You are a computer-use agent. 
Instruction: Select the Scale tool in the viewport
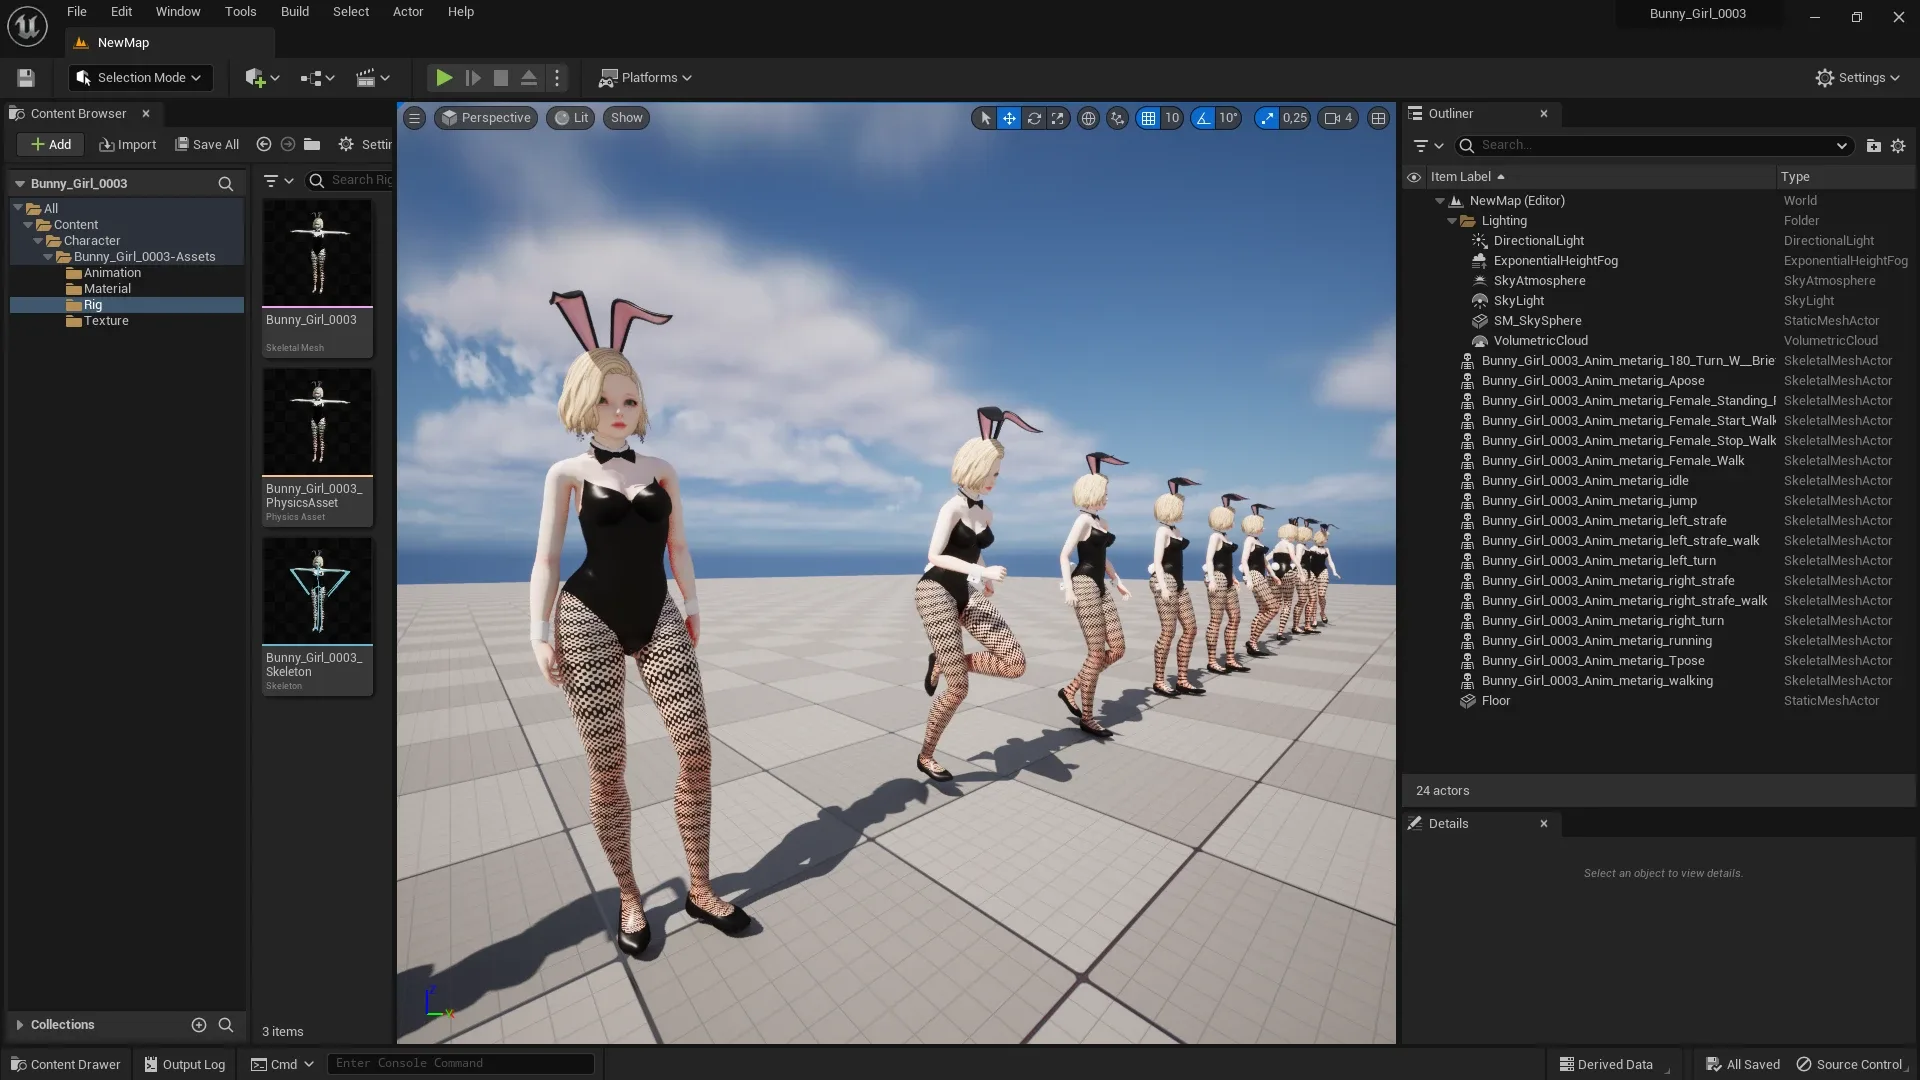[1058, 118]
